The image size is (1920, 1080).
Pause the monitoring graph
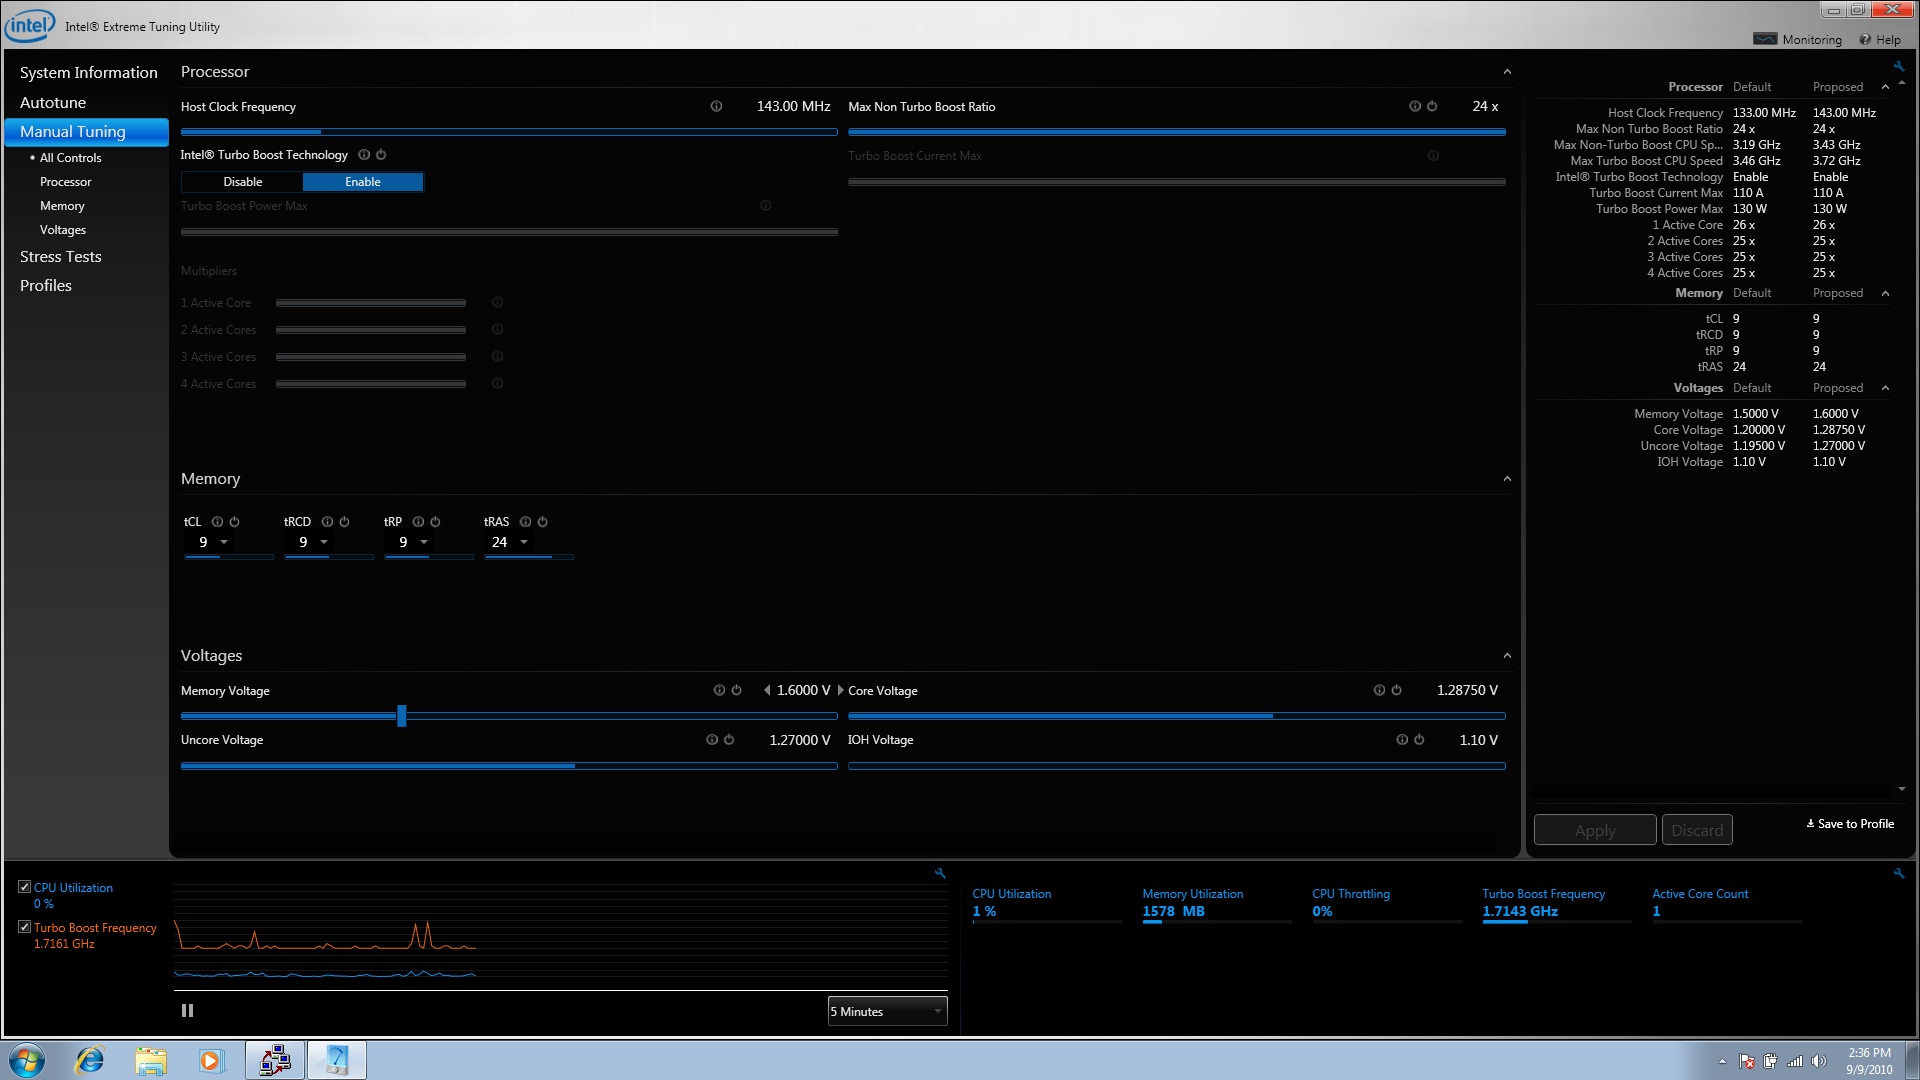click(187, 1011)
